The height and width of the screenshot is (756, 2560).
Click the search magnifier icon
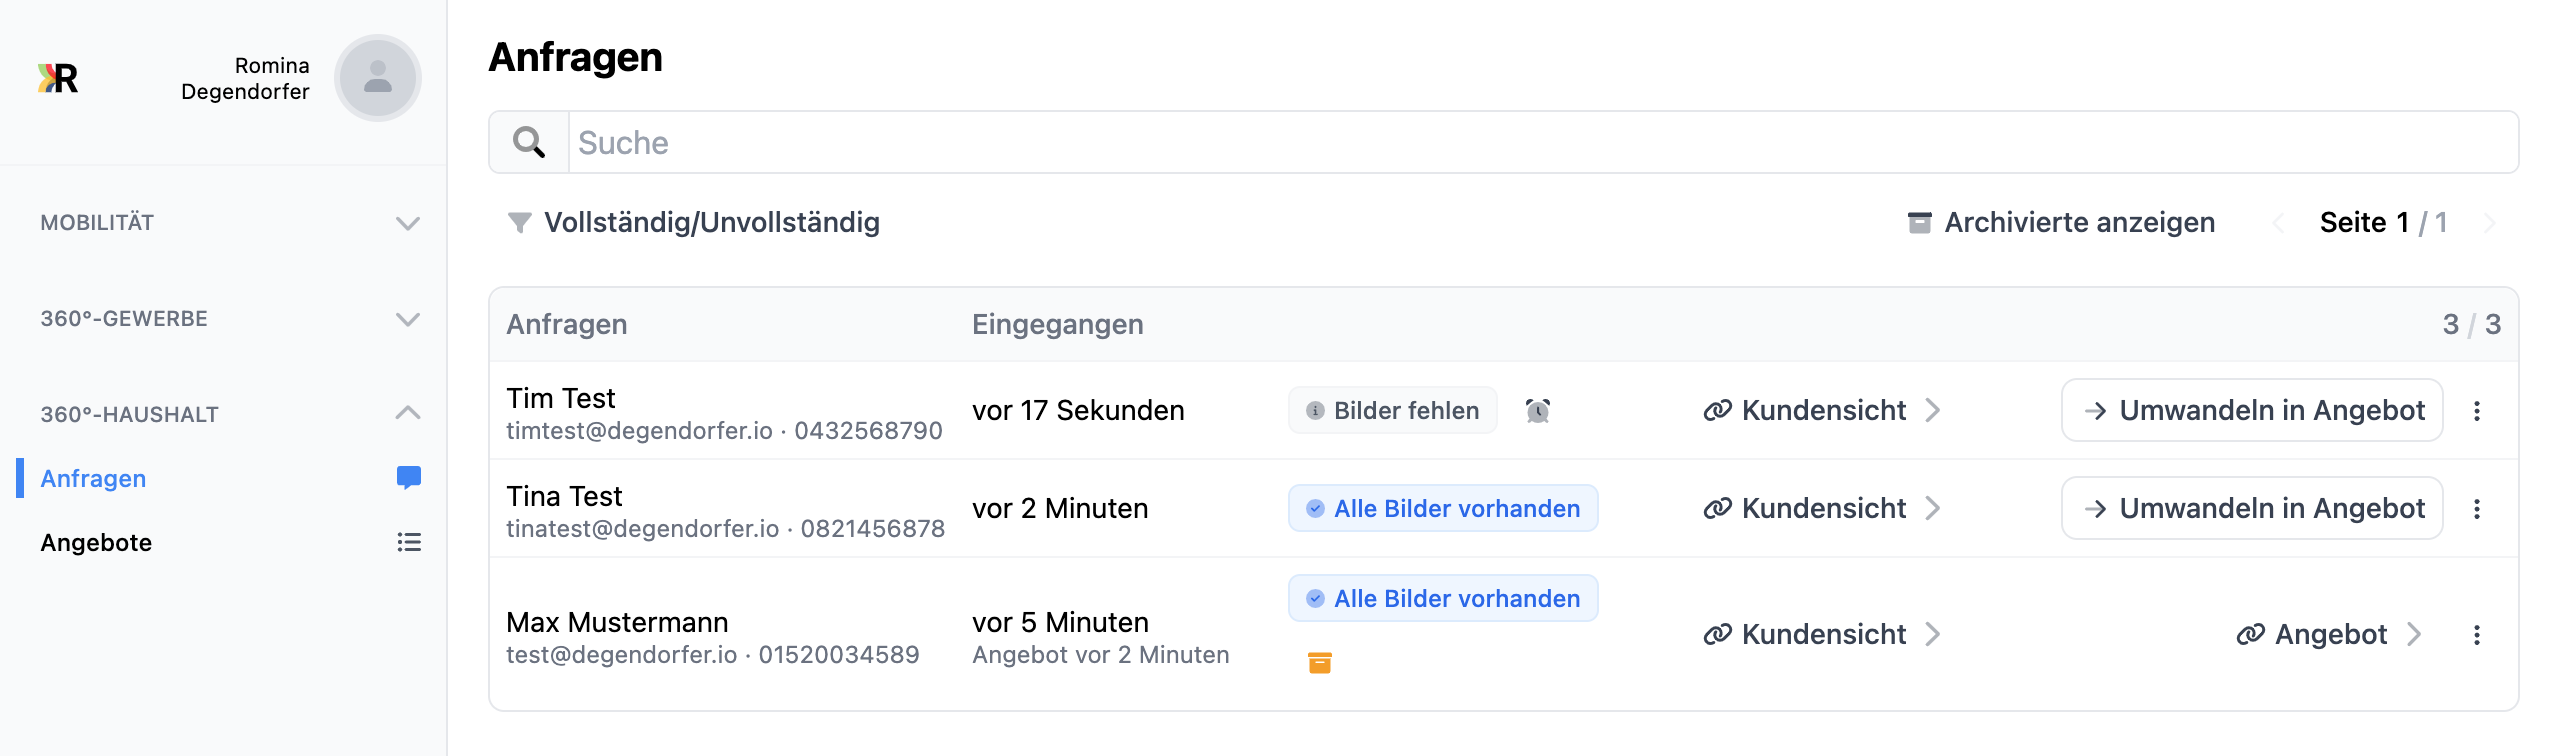[x=529, y=143]
